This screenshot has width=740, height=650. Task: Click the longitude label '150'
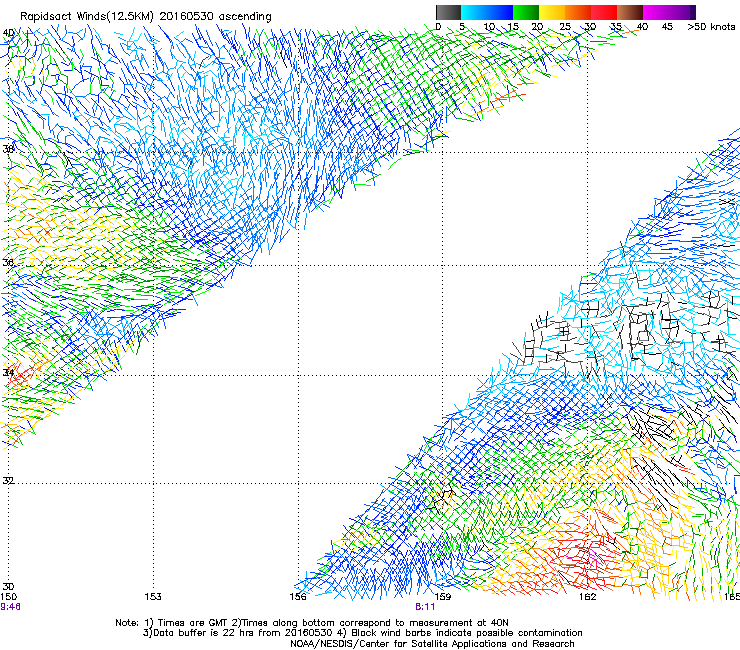tap(8, 597)
